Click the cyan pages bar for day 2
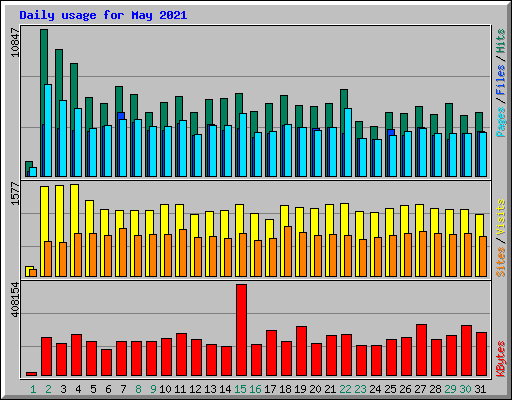Image resolution: width=512 pixels, height=400 pixels. pos(48,131)
